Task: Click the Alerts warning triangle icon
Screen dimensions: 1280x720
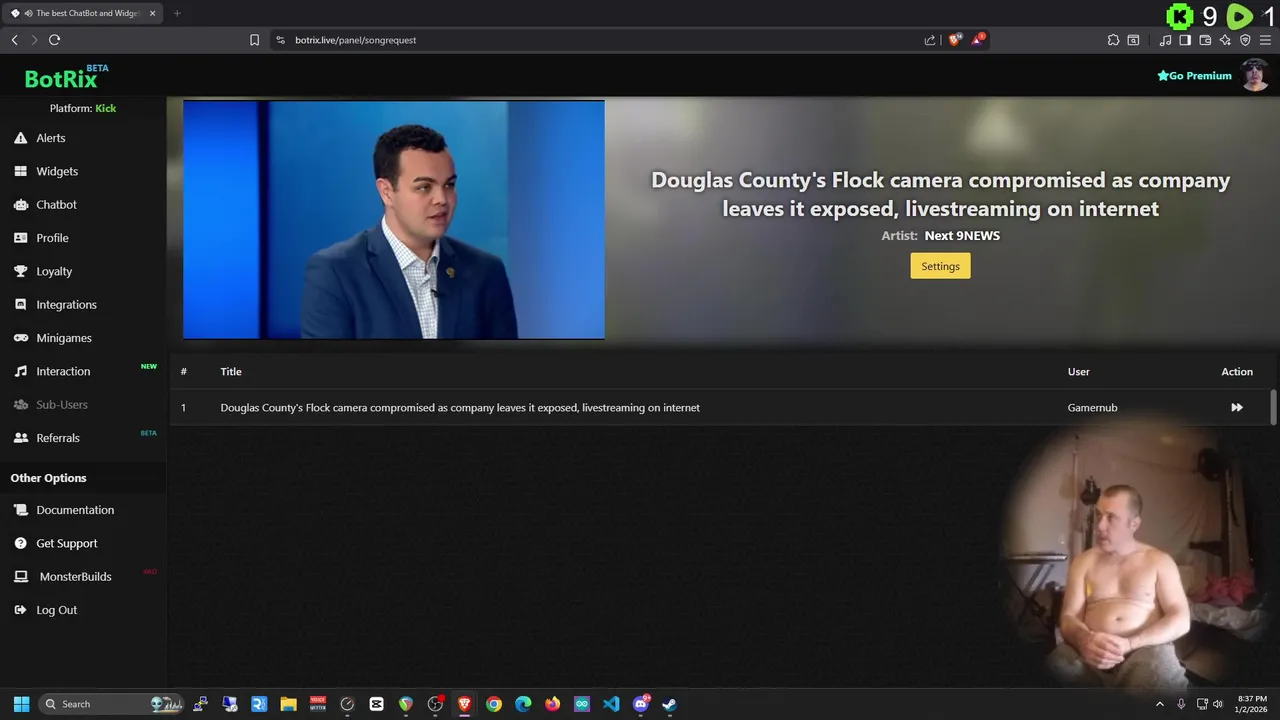Action: point(20,138)
